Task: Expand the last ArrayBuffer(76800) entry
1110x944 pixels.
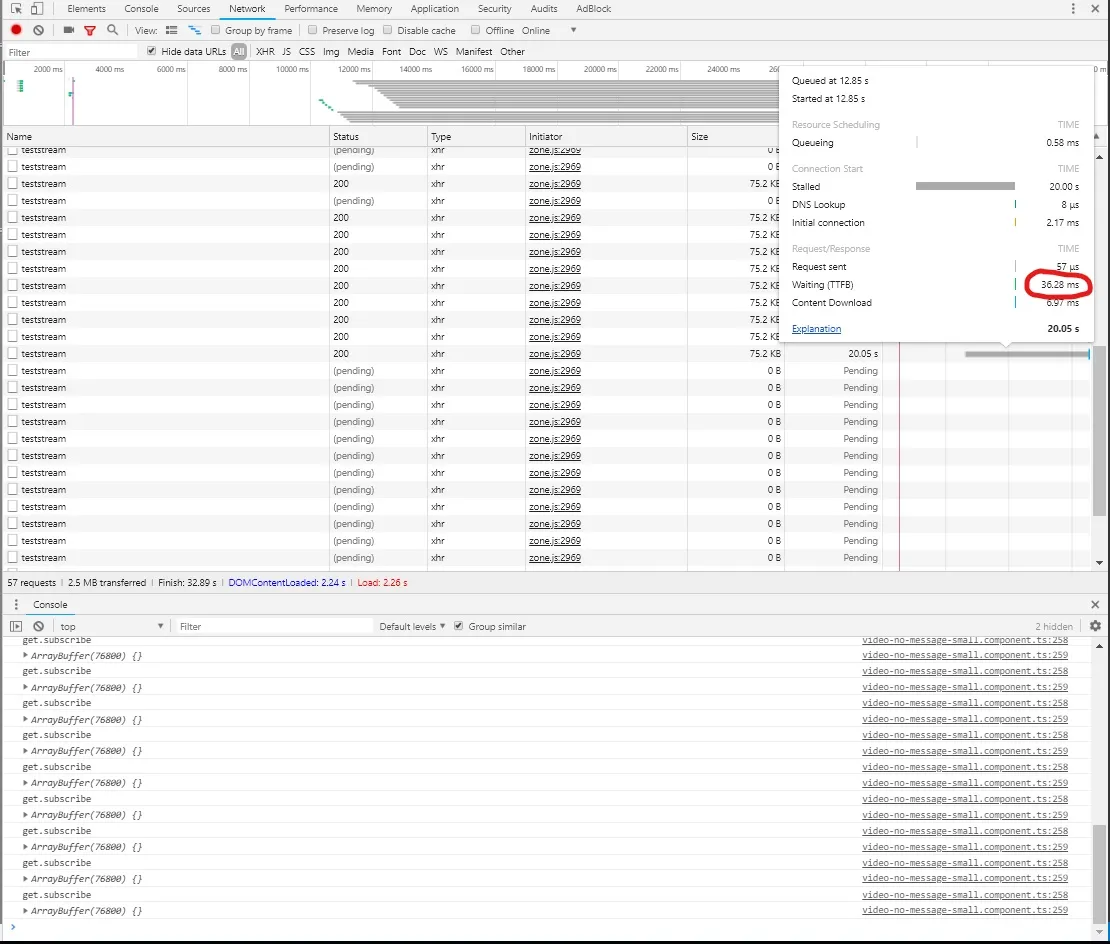Action: [x=25, y=911]
